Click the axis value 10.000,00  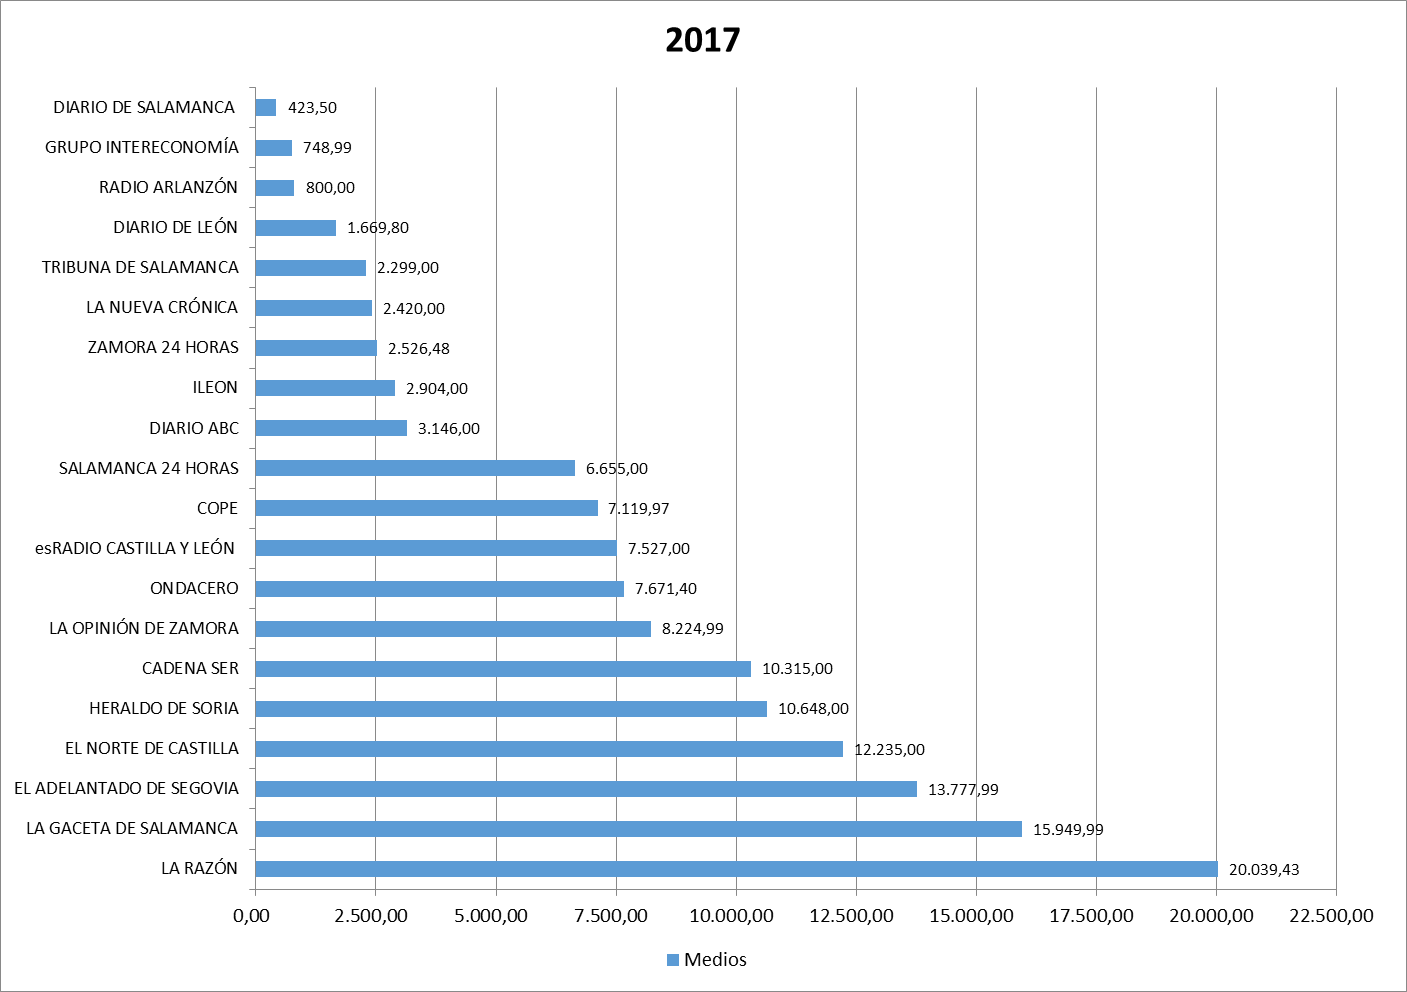(731, 916)
